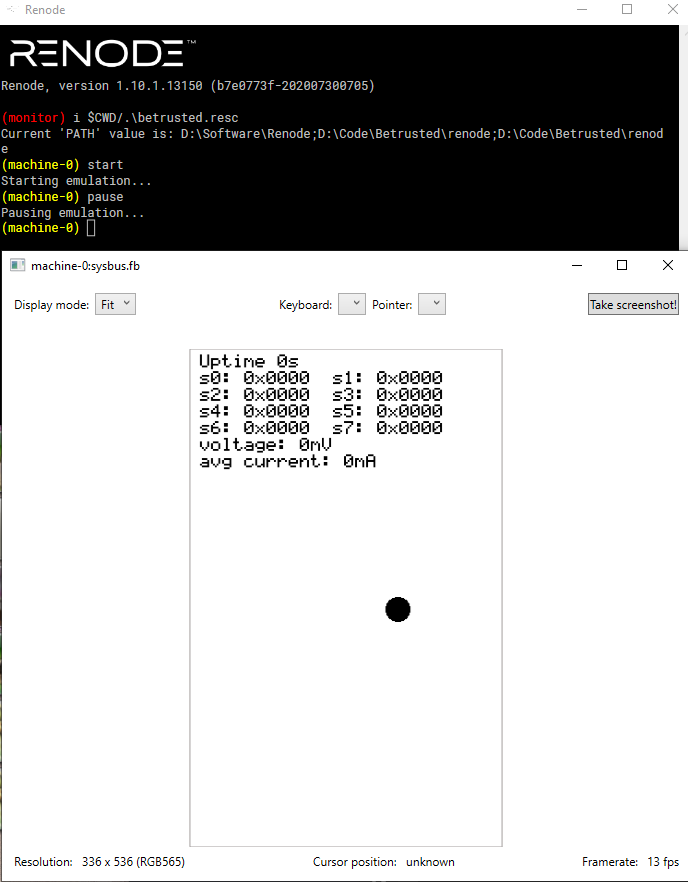Screen dimensions: 688x882
Task: Click the Take screenshot! button
Action: [633, 304]
